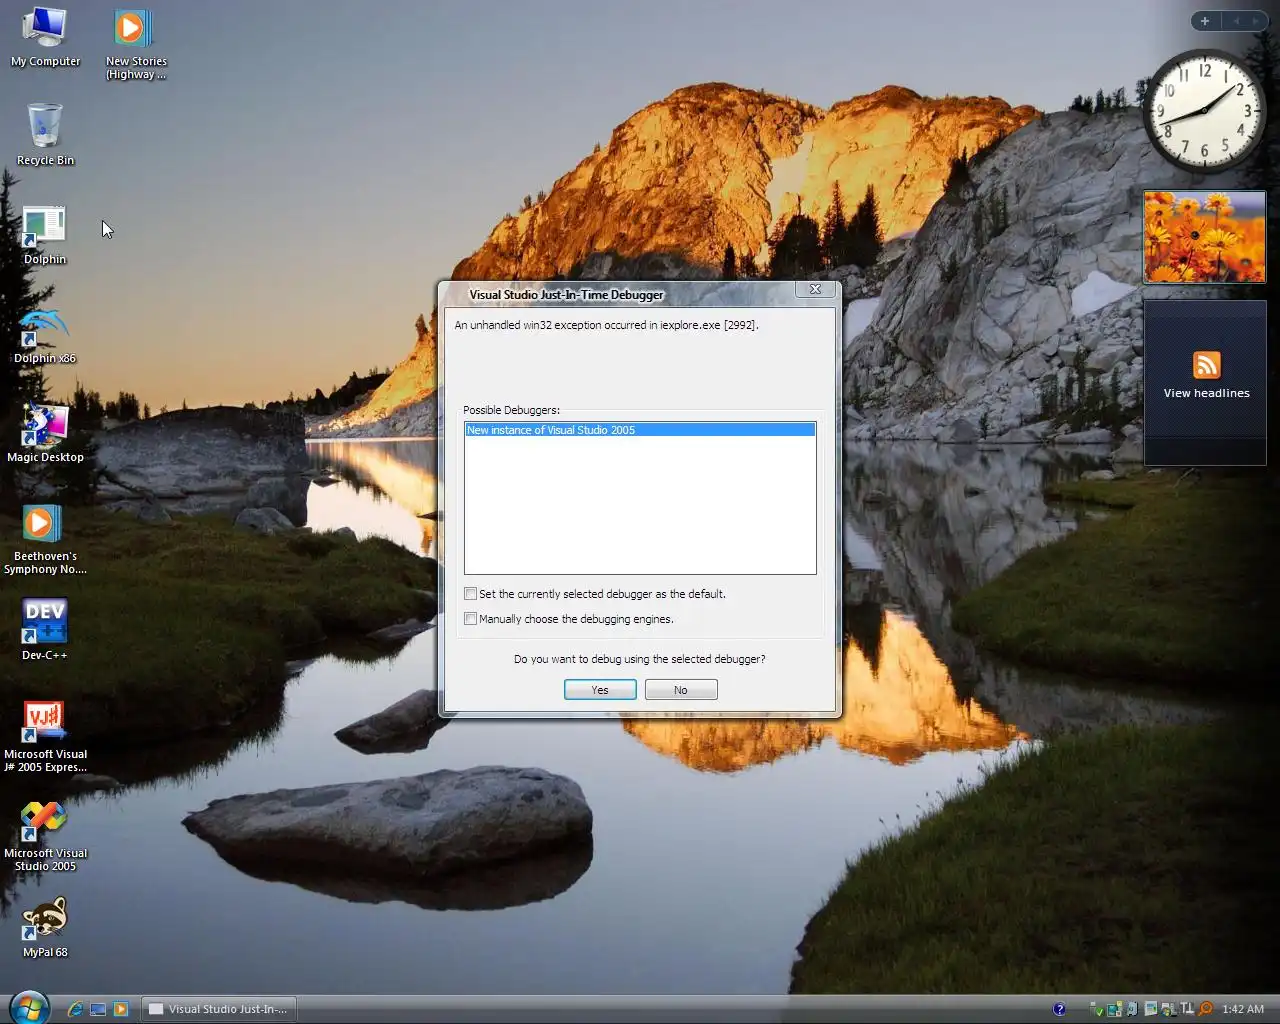Select Microsoft Visual Studio 2005 shortcut

click(x=45, y=836)
